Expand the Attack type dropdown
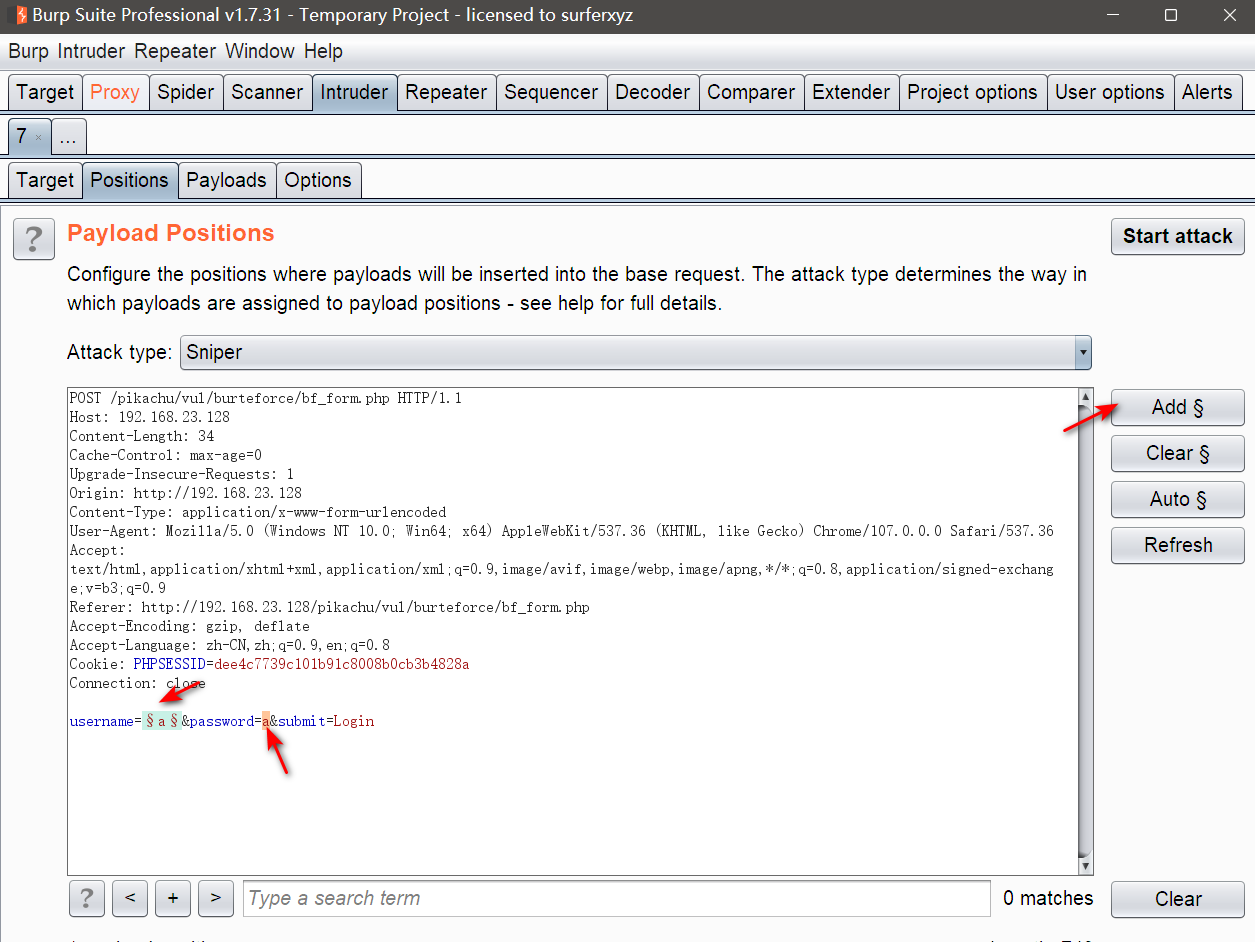1255x942 pixels. pyautogui.click(x=1081, y=352)
